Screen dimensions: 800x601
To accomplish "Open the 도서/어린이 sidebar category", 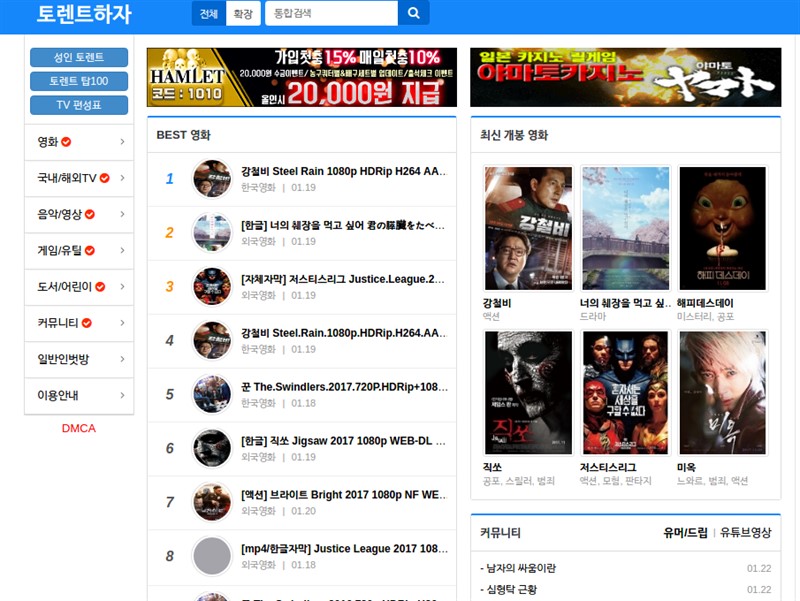I will [79, 287].
